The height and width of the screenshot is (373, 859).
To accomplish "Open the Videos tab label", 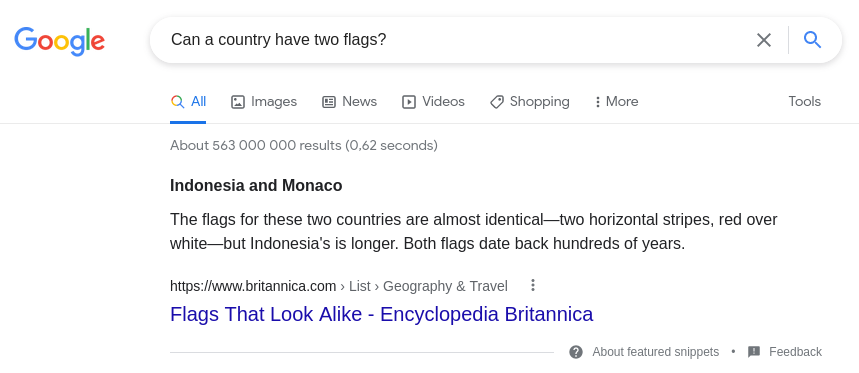I will coord(443,101).
